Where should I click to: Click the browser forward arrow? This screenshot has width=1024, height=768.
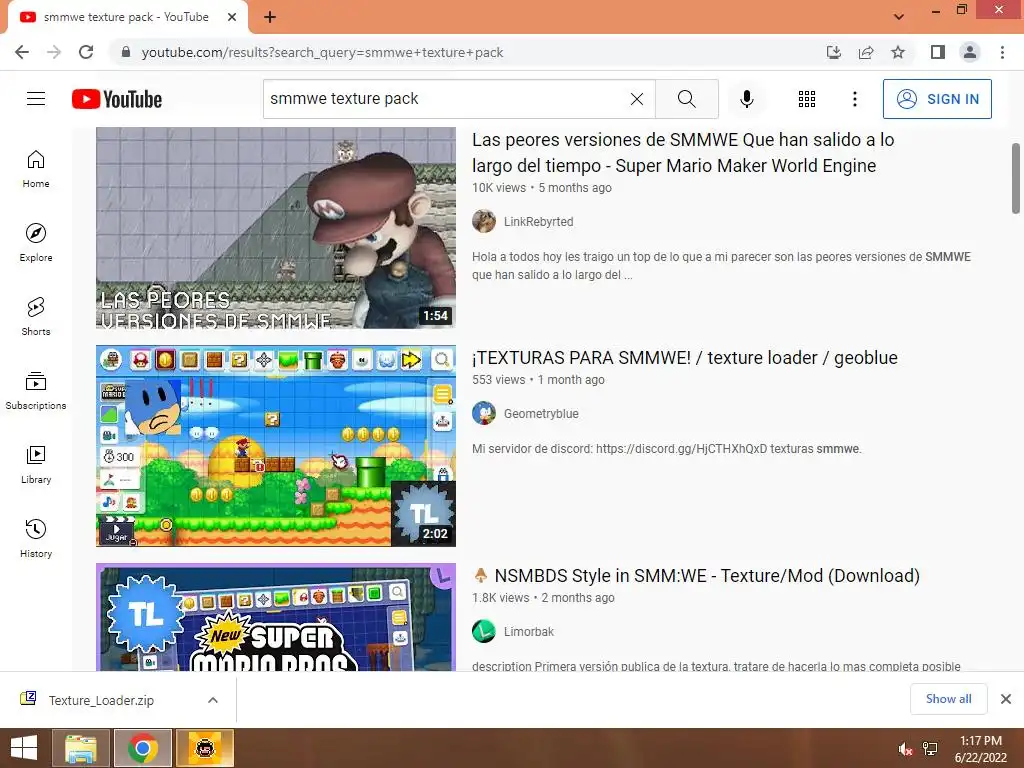pyautogui.click(x=54, y=52)
